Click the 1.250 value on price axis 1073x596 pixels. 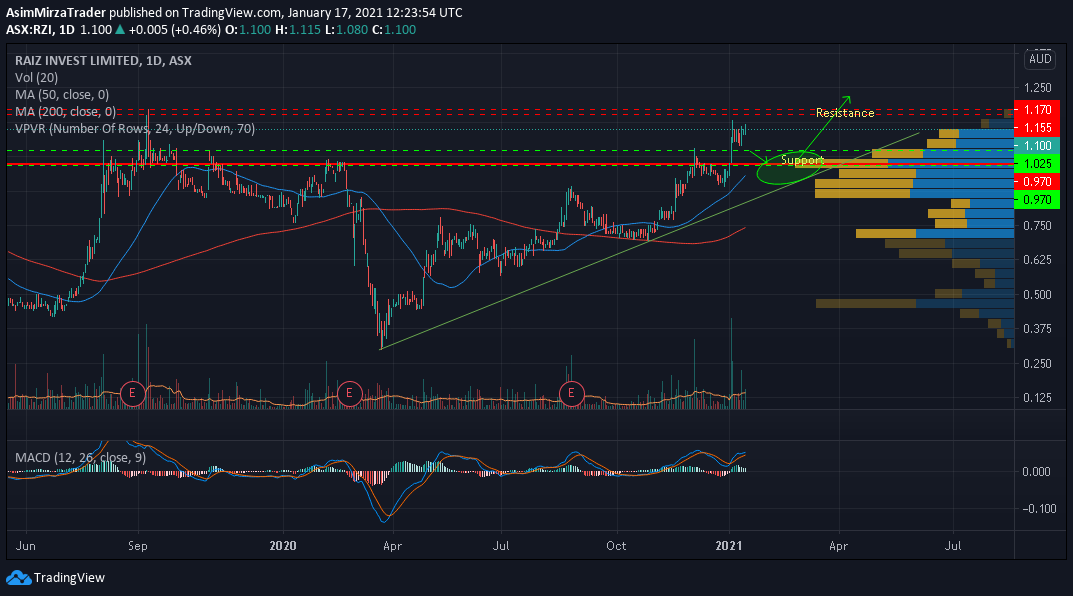pos(1037,88)
